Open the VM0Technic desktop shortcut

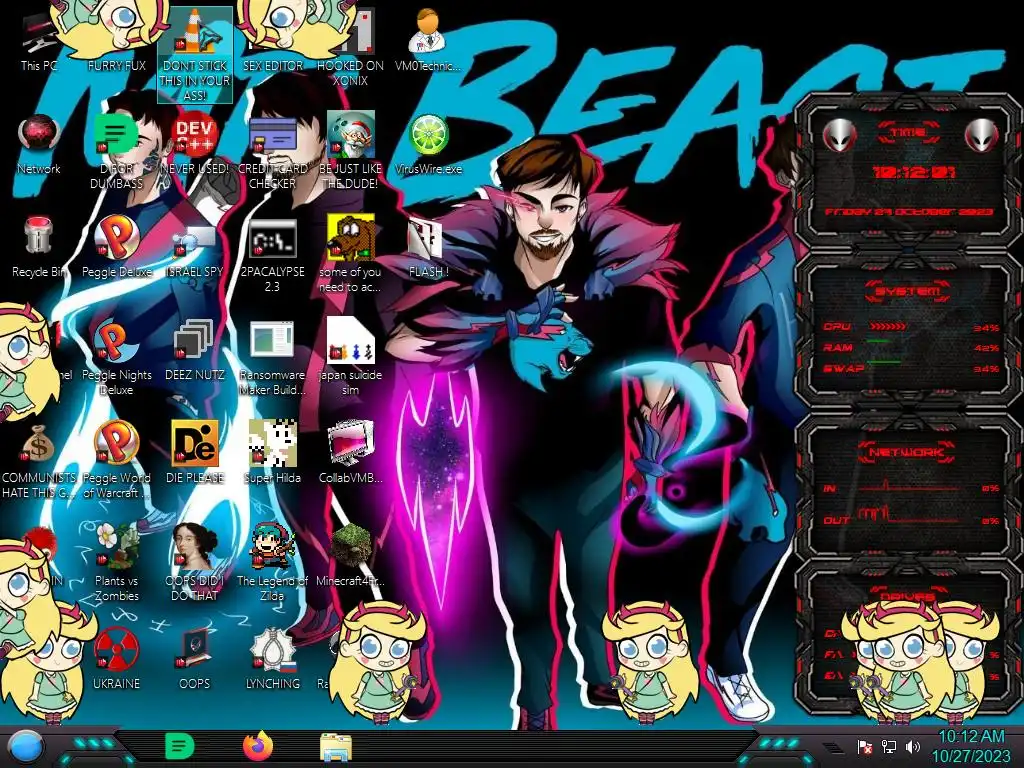(428, 40)
